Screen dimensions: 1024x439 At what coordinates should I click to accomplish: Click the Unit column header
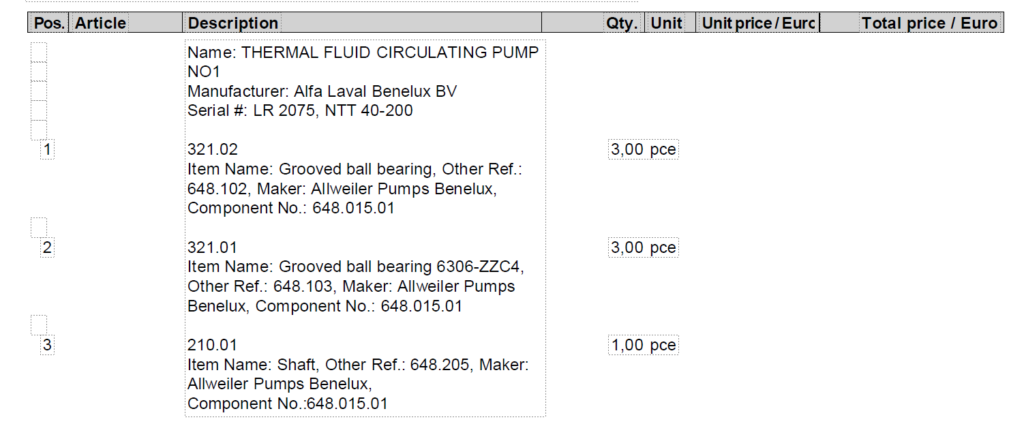pyautogui.click(x=666, y=23)
